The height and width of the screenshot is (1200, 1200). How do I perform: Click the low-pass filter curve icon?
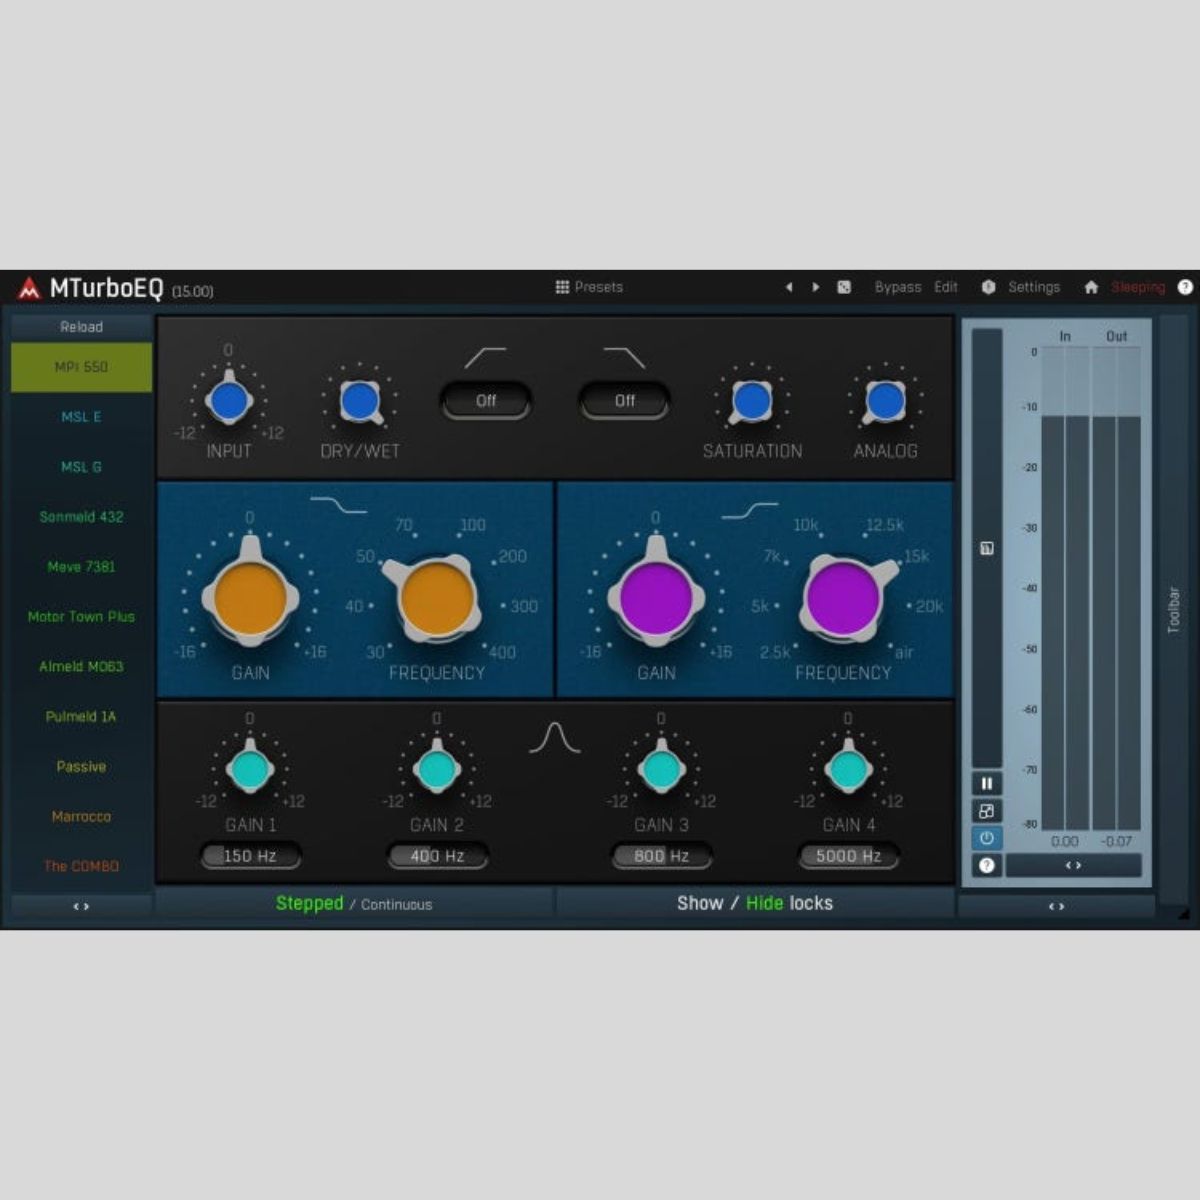point(624,358)
